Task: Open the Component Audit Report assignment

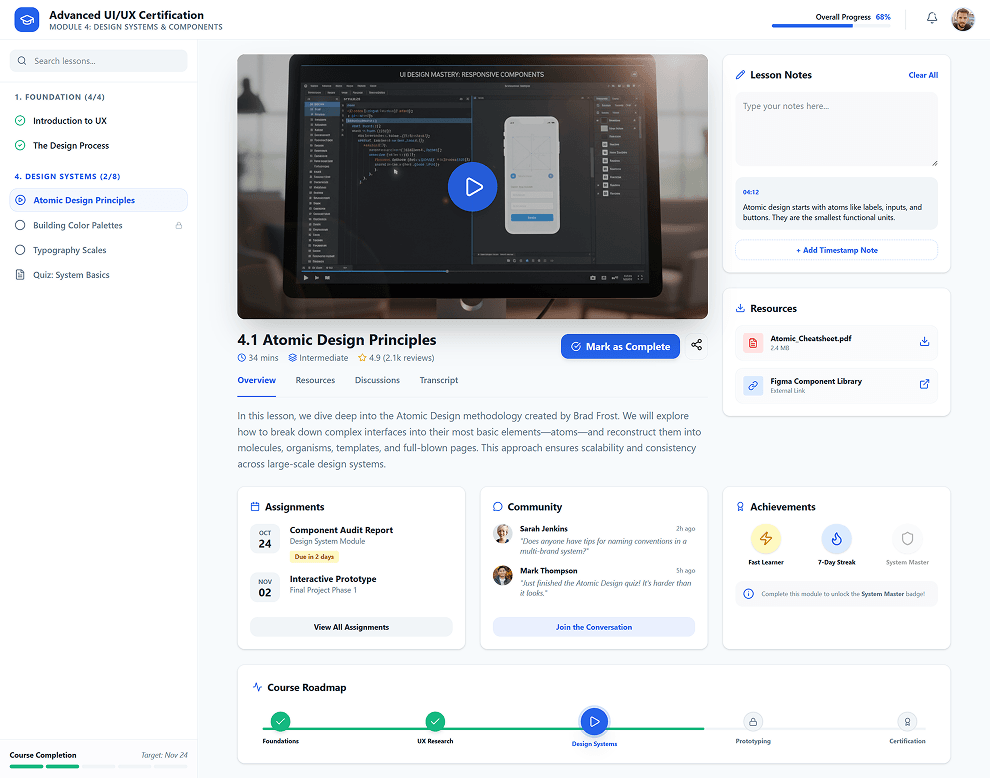Action: (341, 530)
